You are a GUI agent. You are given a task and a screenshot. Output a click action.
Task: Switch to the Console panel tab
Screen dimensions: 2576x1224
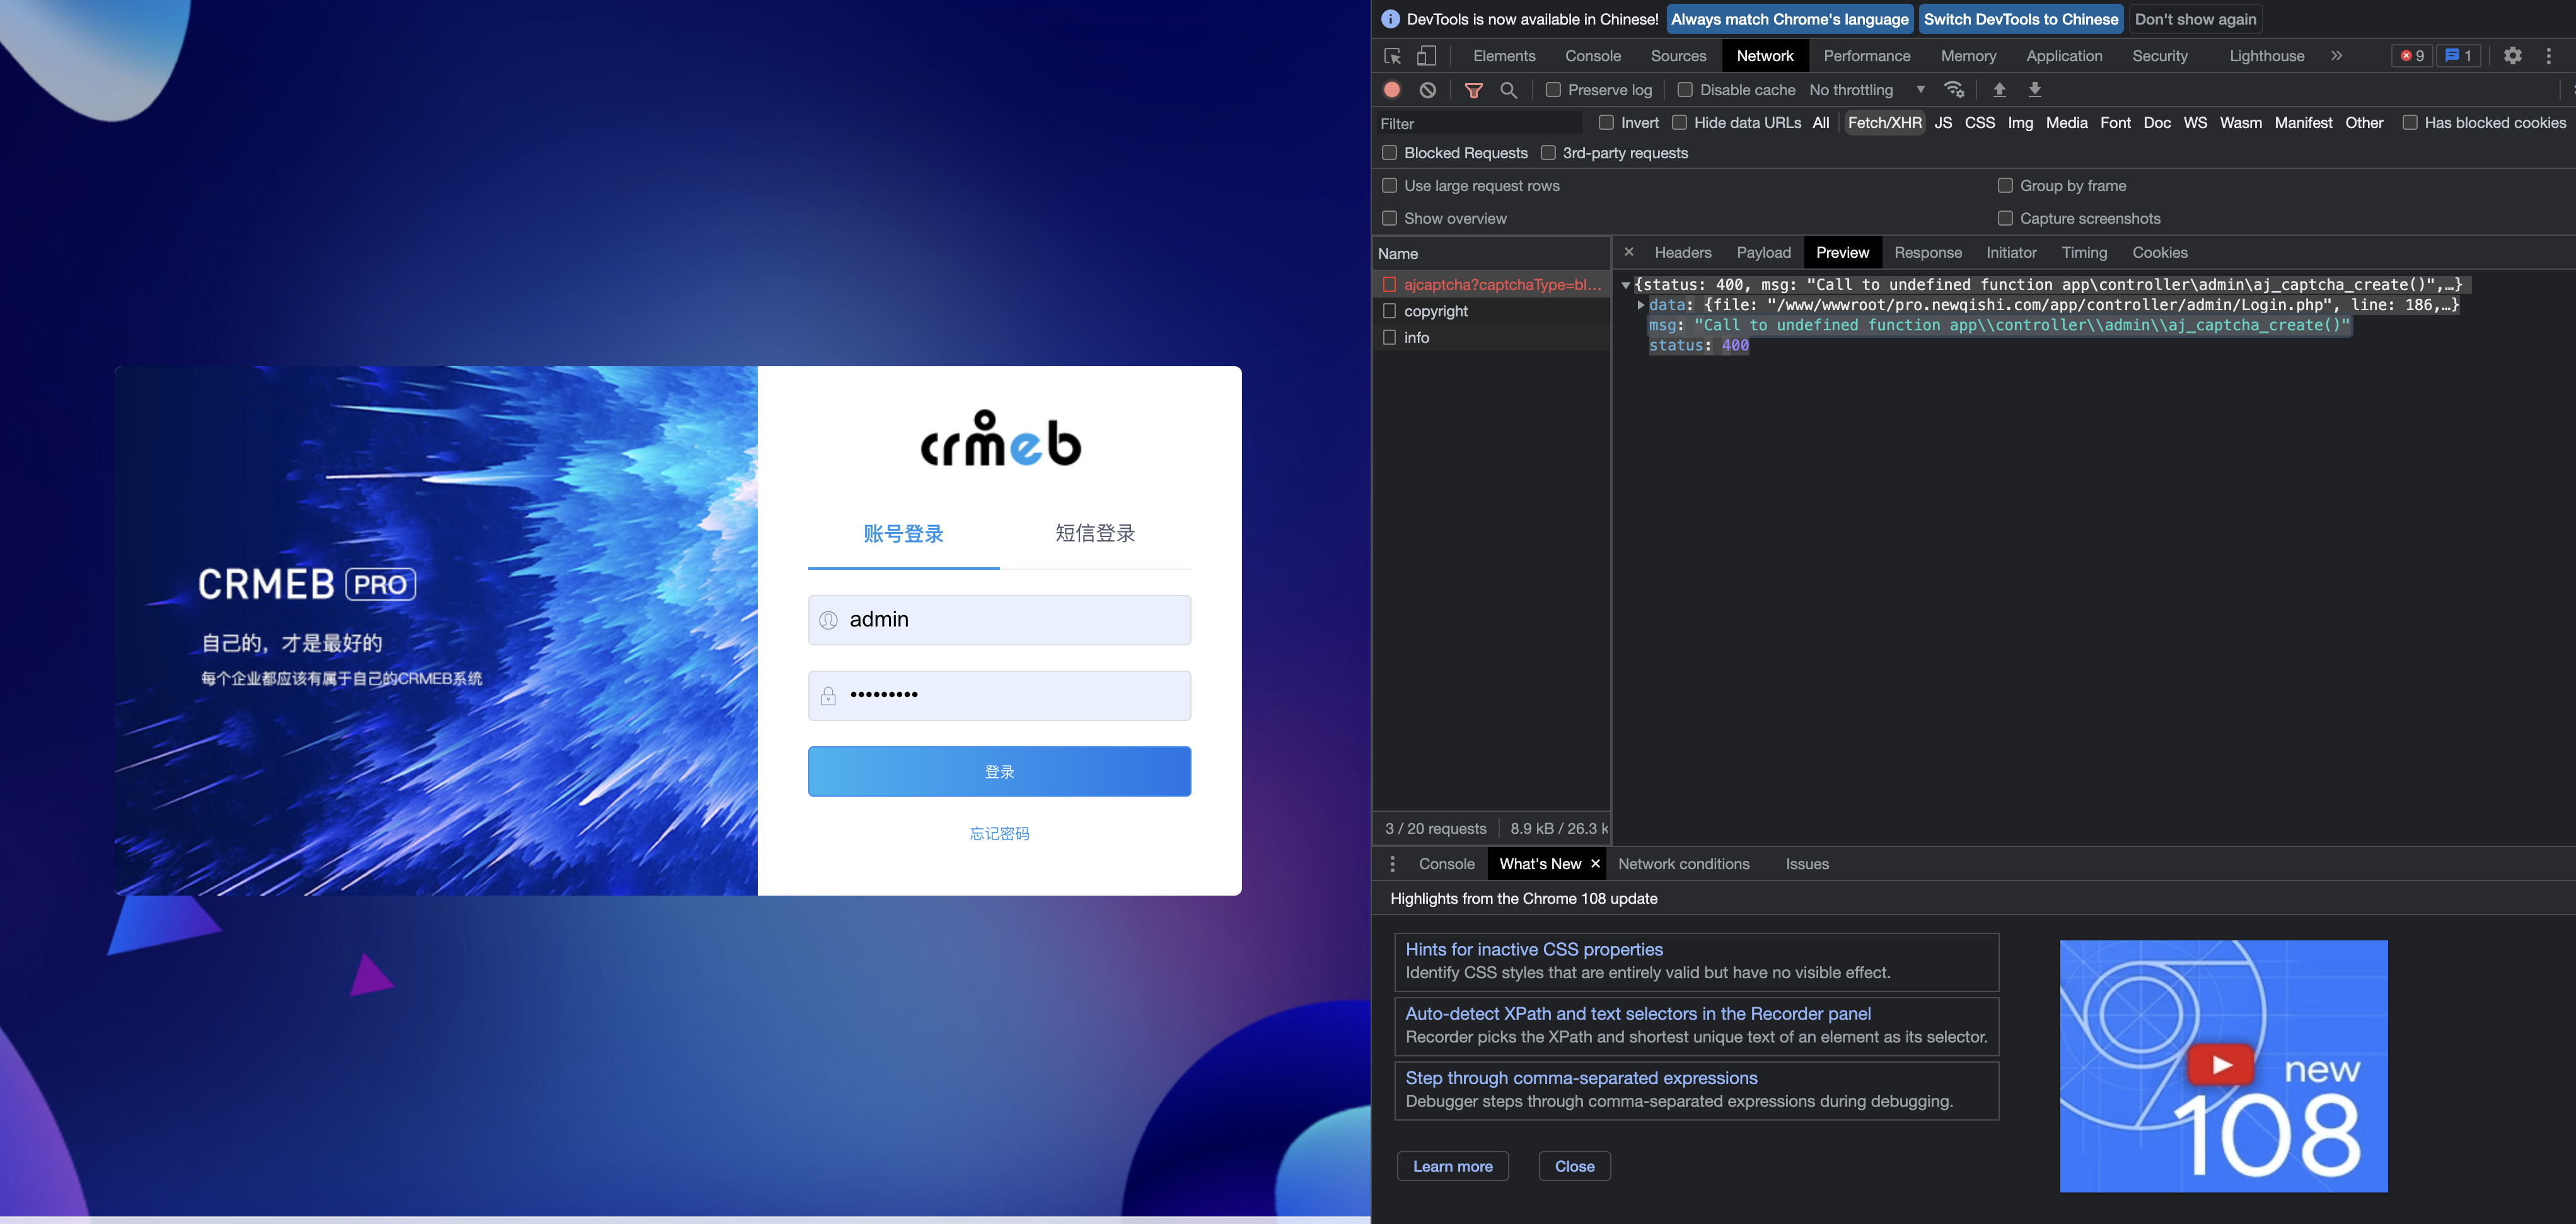1593,56
